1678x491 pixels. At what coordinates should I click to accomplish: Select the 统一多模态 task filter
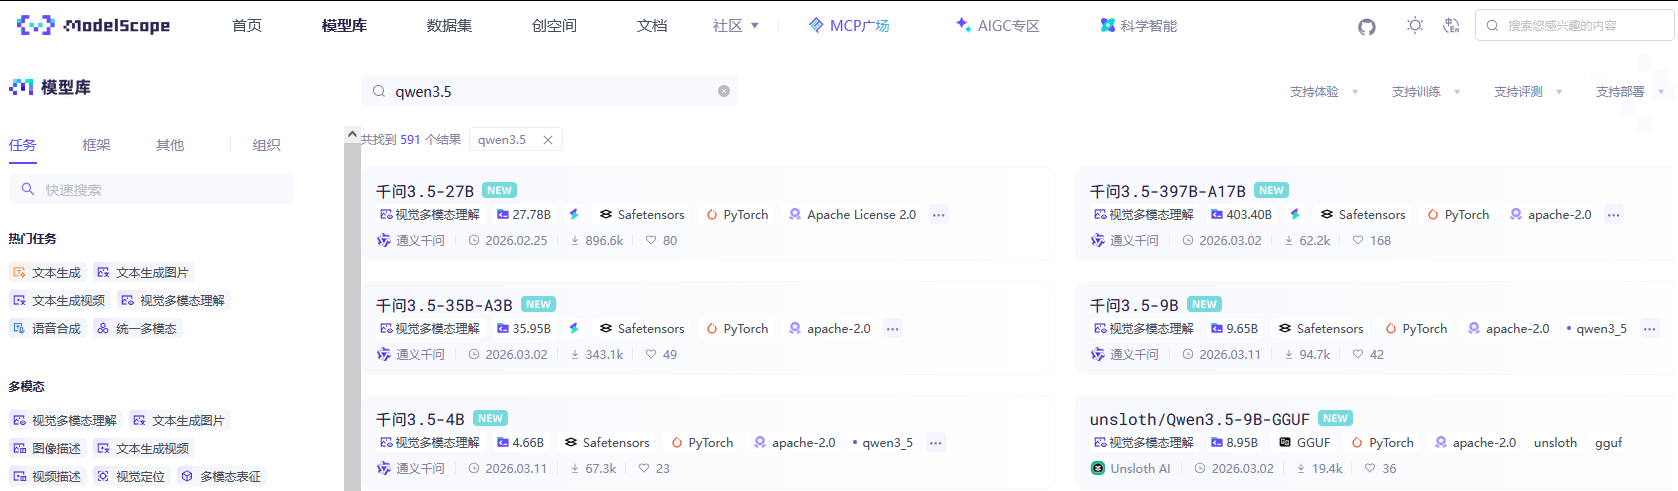click(137, 328)
